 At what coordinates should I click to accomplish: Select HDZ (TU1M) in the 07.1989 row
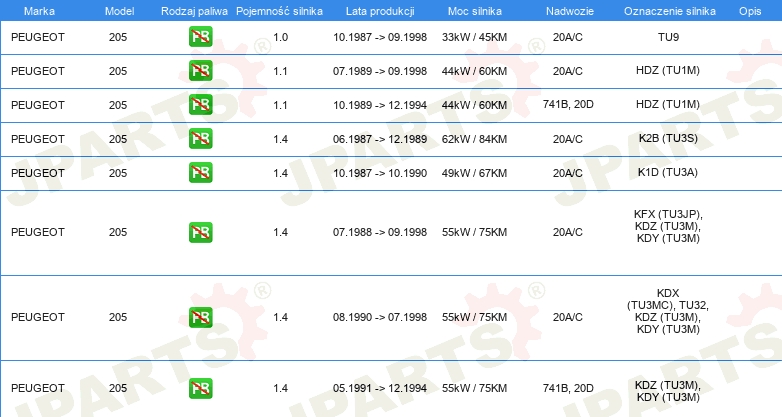668,70
